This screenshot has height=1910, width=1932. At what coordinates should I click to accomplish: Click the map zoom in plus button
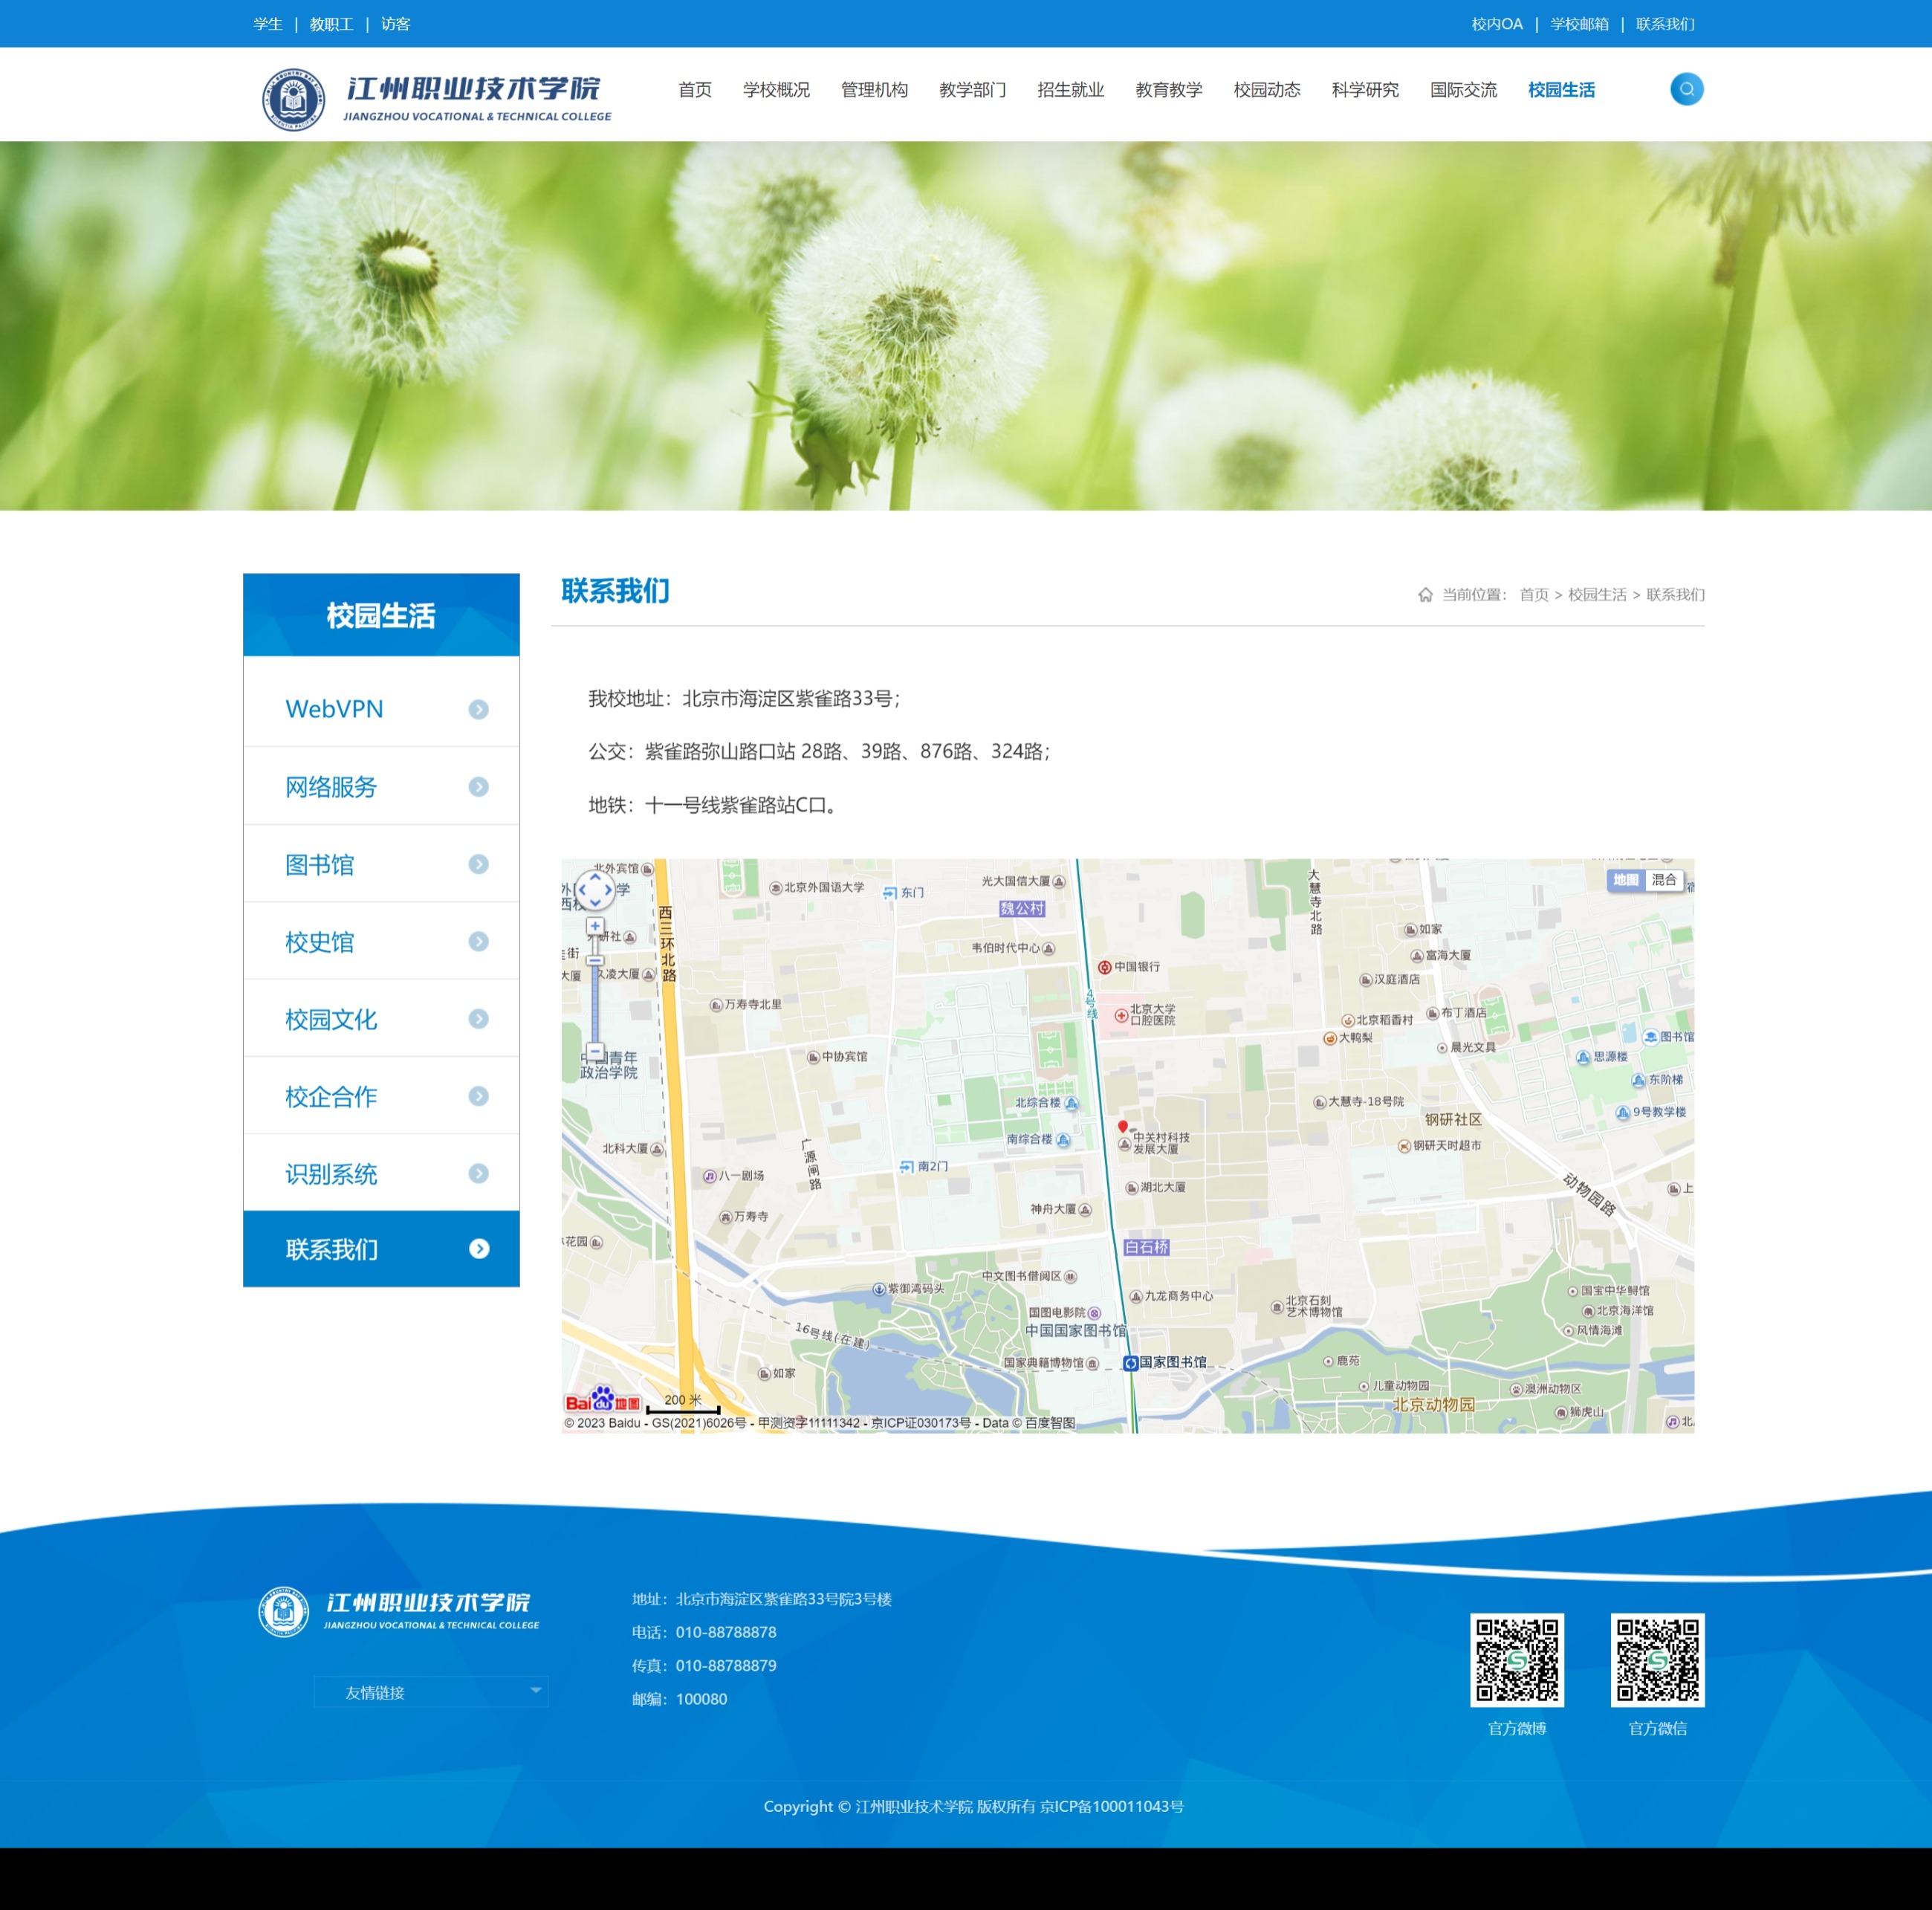coord(595,926)
